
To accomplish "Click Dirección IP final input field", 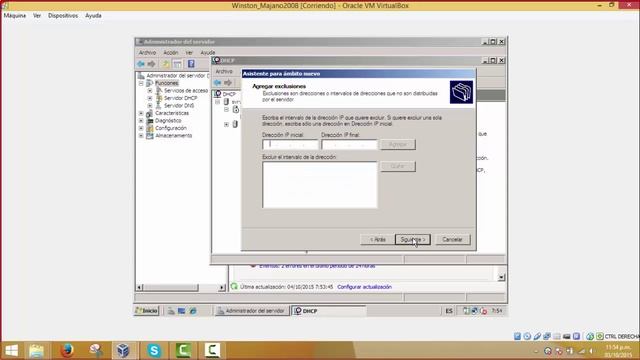I will click(x=349, y=144).
